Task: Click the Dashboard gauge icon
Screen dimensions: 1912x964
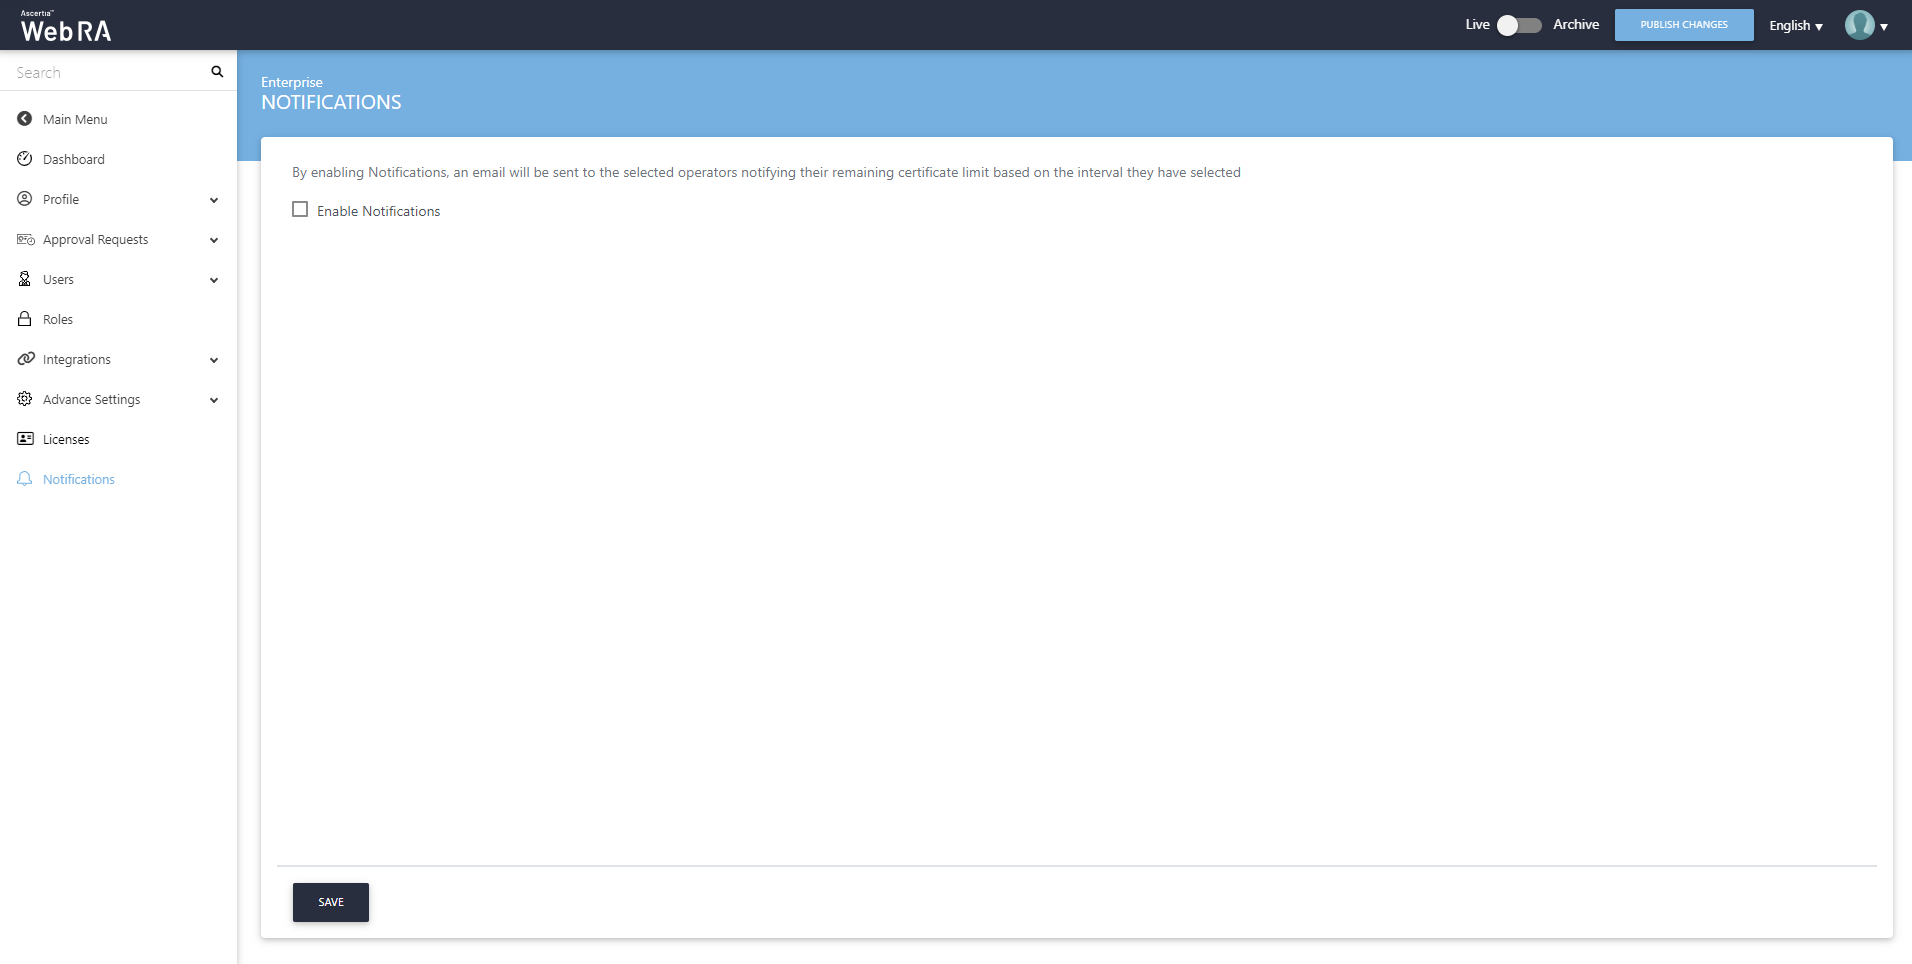Action: click(25, 159)
